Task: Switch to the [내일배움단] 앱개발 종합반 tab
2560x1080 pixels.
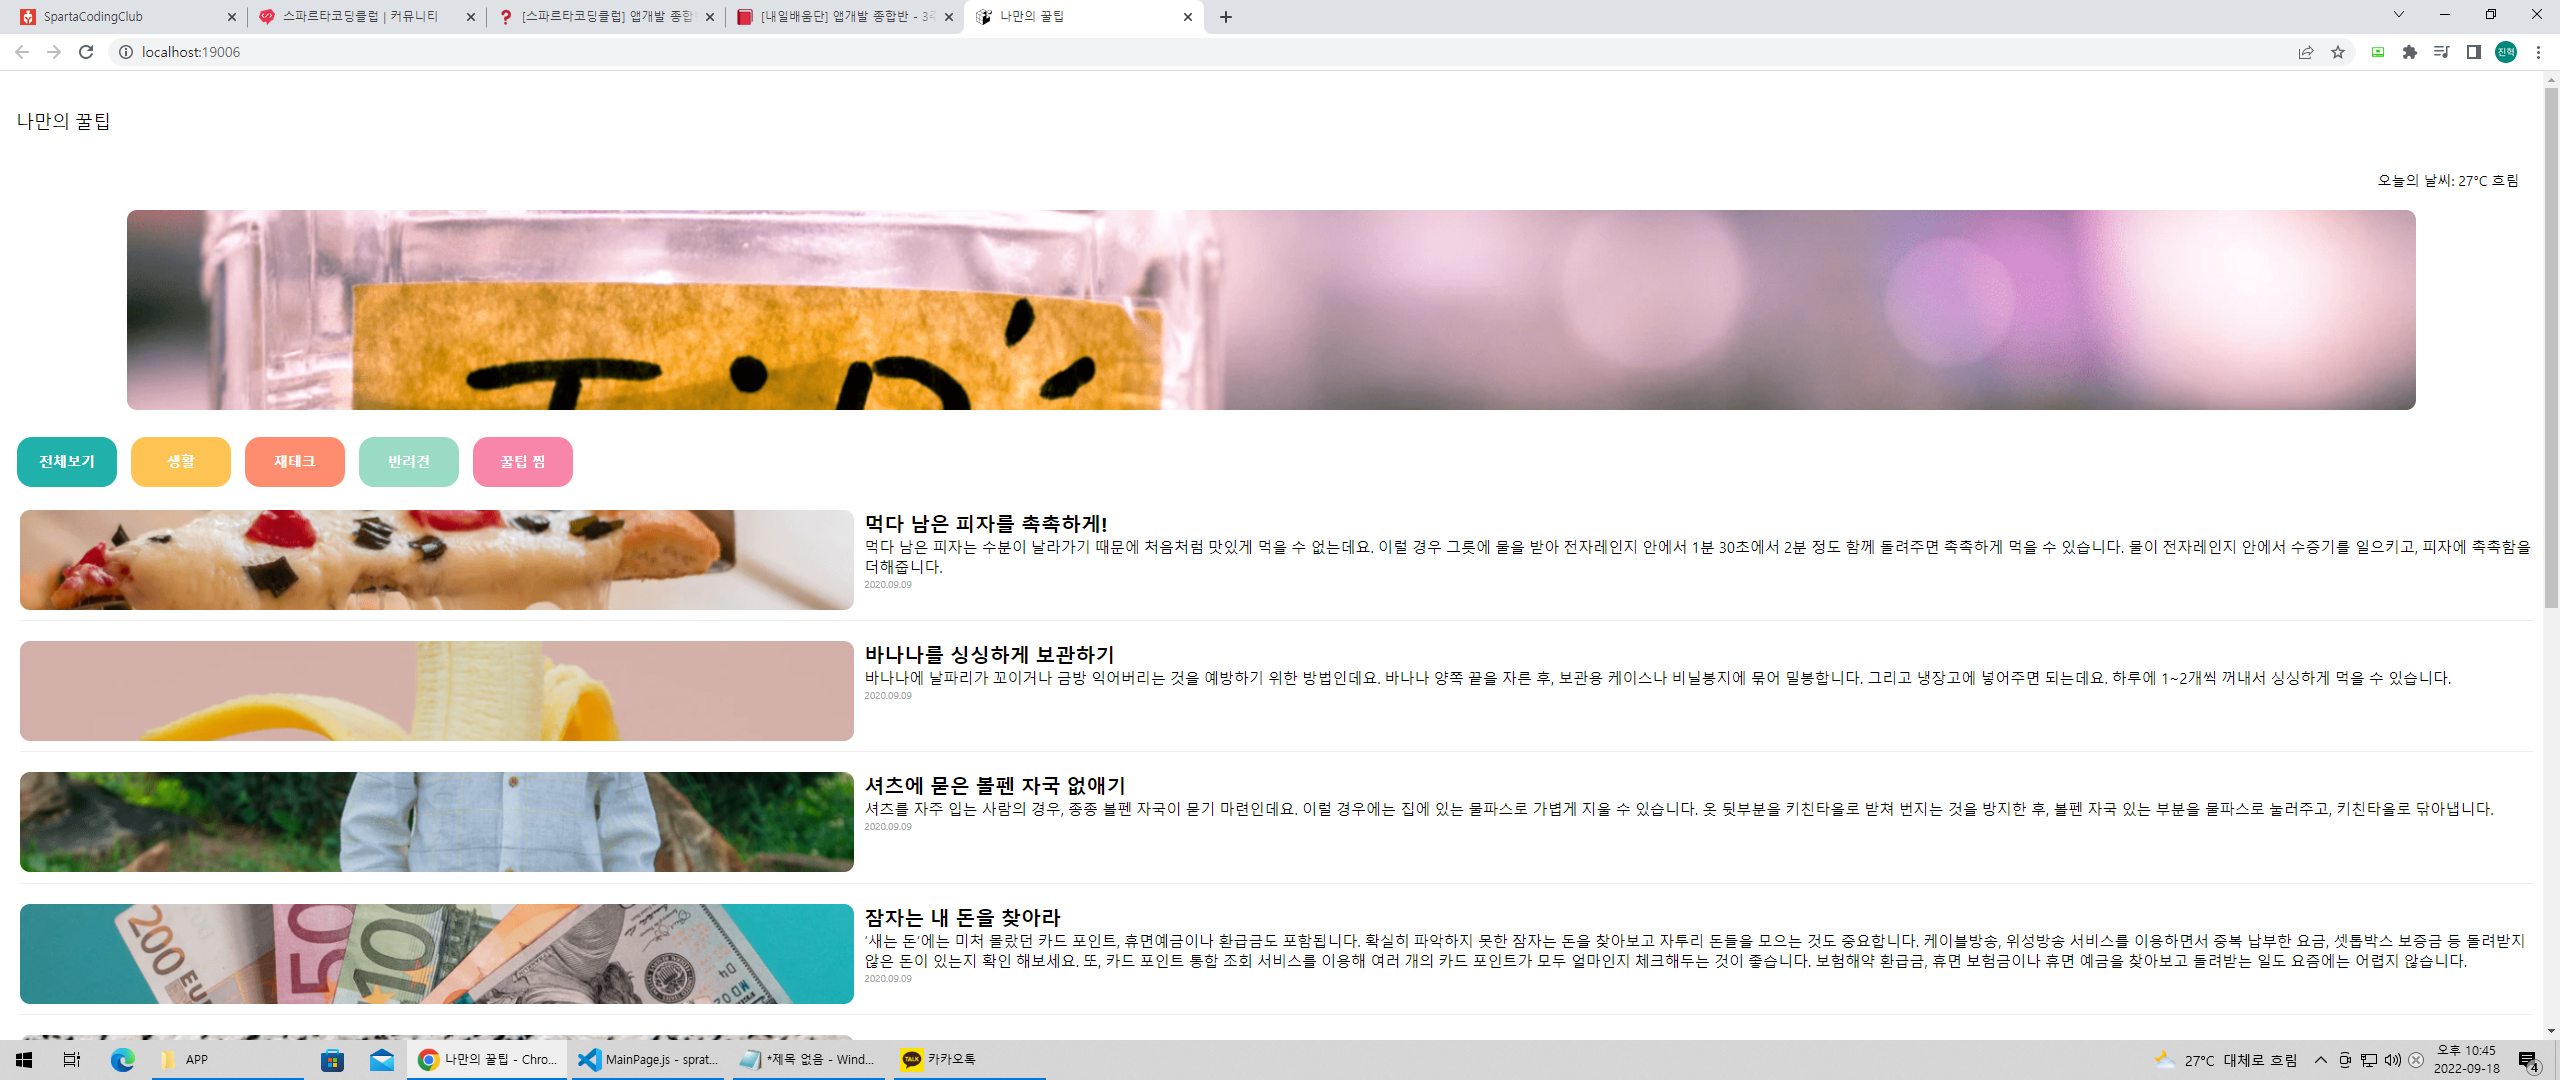Action: pos(844,17)
